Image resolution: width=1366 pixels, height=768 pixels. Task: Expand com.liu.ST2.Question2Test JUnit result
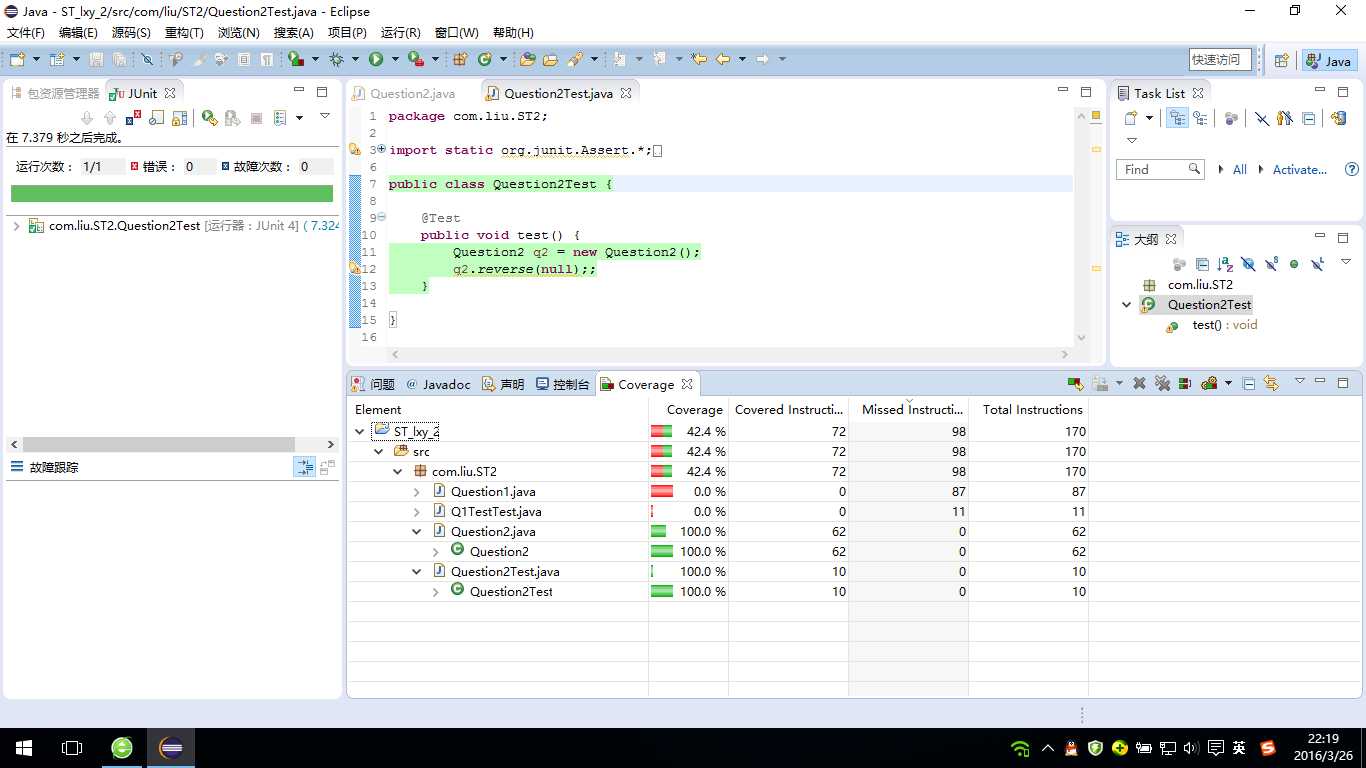(x=16, y=226)
